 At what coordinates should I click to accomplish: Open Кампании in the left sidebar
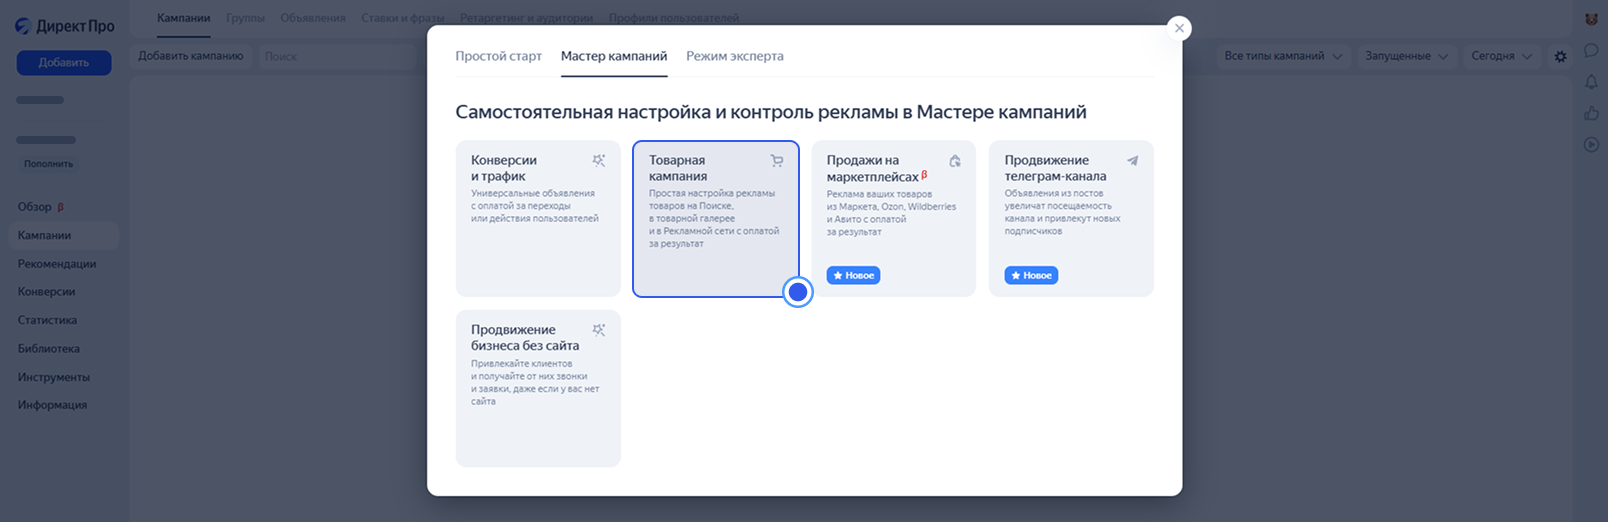62,236
